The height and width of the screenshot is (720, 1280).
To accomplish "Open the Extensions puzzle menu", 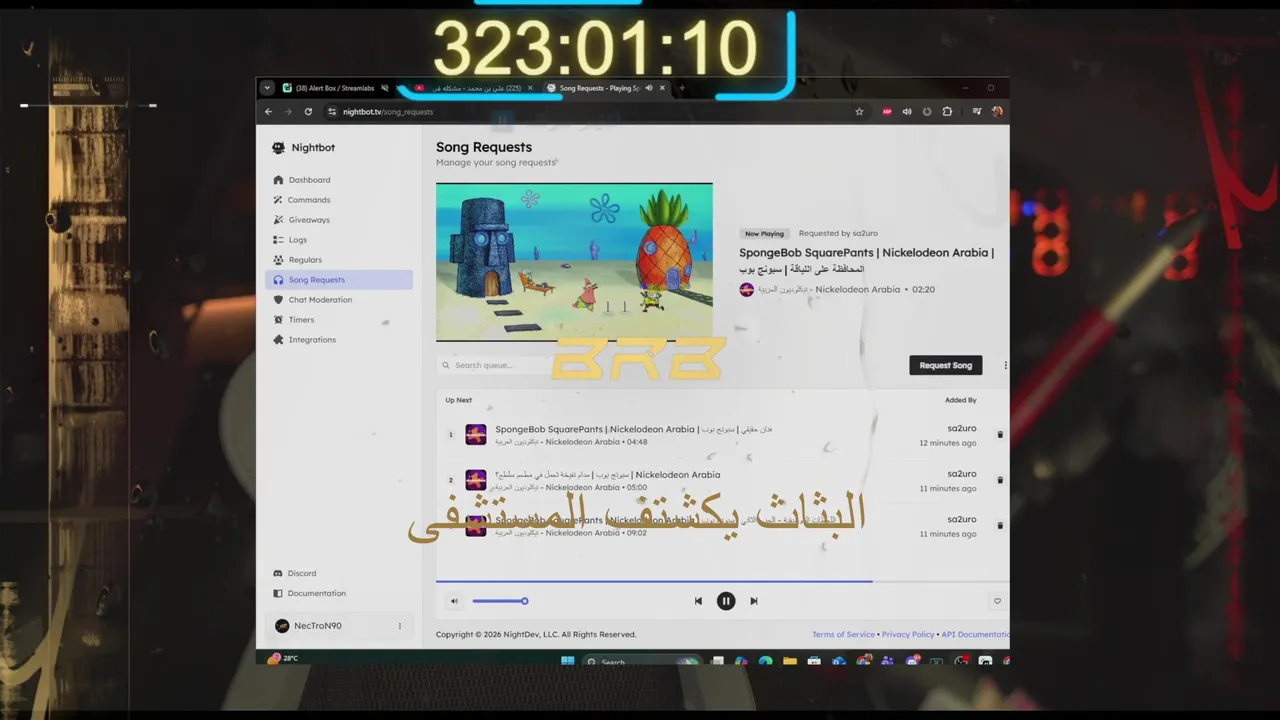I will [x=947, y=112].
